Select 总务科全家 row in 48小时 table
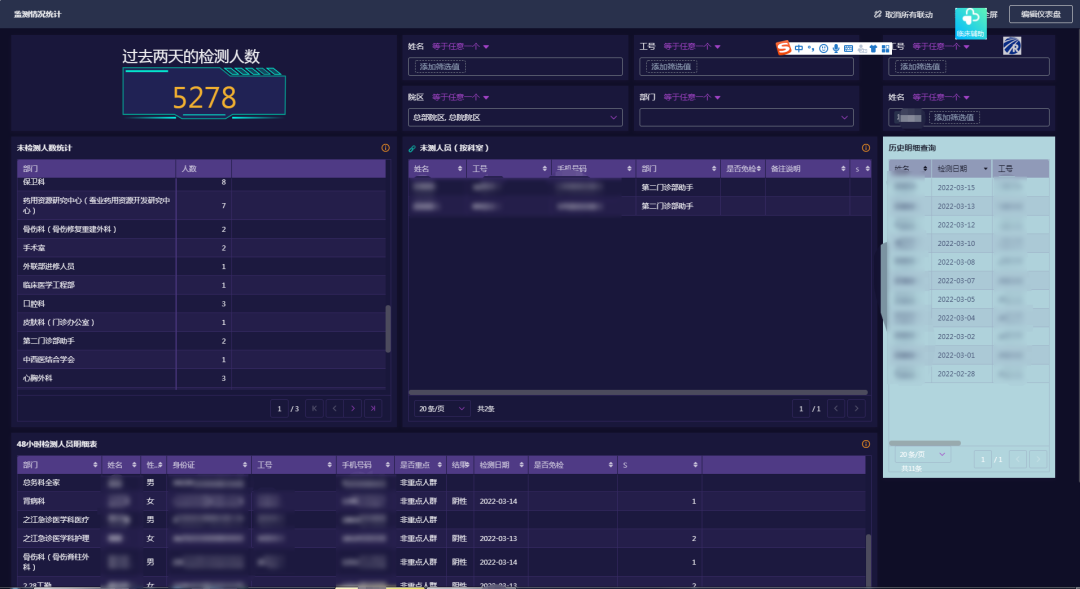 tap(442, 483)
